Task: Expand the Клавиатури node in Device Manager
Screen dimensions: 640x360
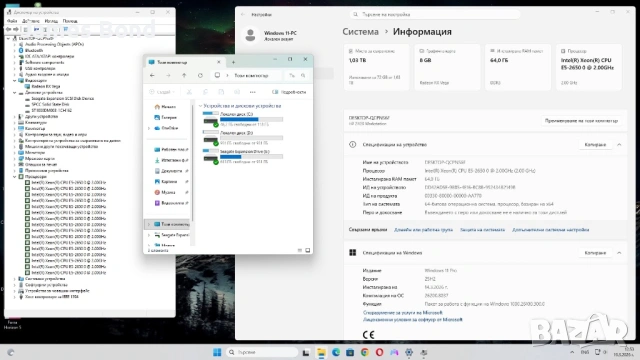Action: (x=15, y=122)
